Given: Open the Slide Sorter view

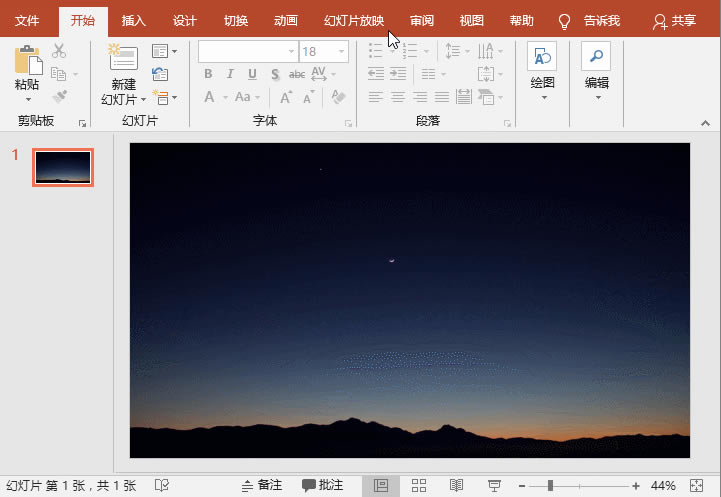Looking at the screenshot, I should pyautogui.click(x=419, y=486).
